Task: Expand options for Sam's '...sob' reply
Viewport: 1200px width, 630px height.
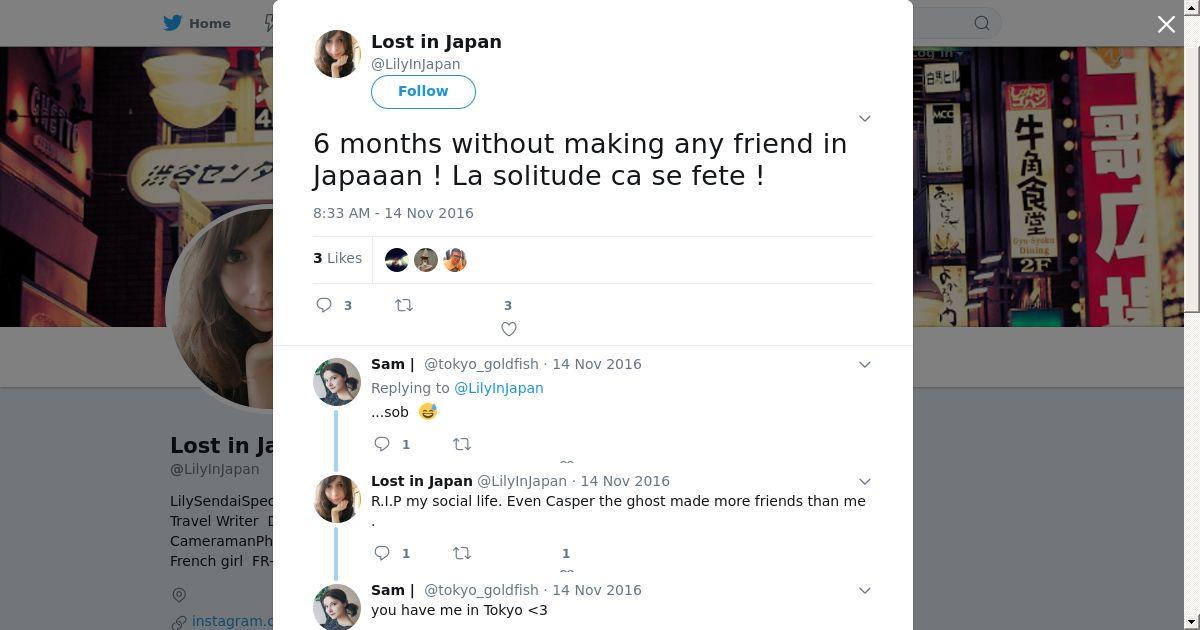Action: point(865,364)
